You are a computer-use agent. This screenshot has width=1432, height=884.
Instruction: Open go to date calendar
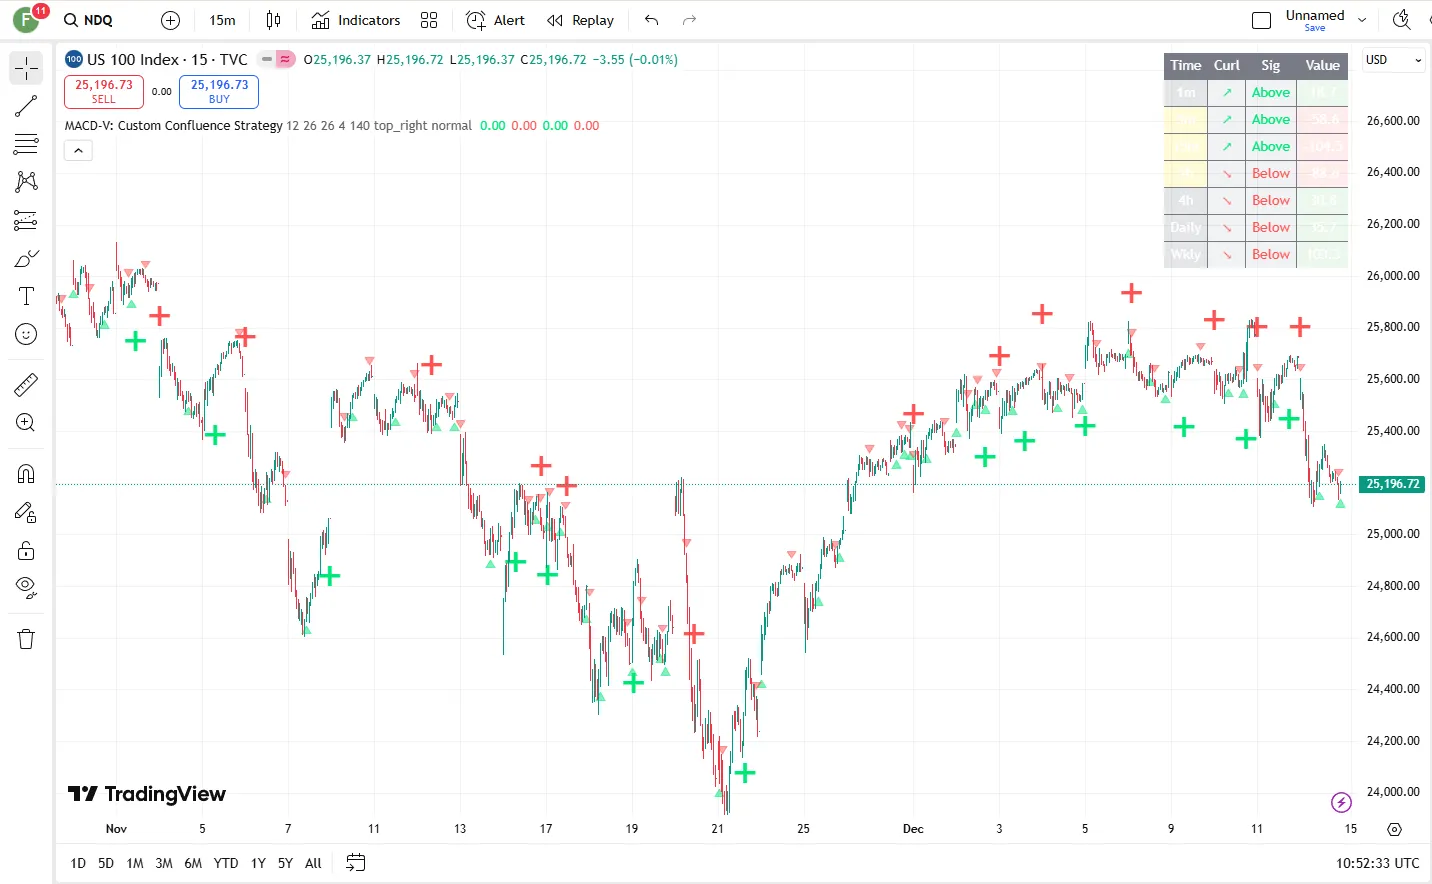coord(355,863)
